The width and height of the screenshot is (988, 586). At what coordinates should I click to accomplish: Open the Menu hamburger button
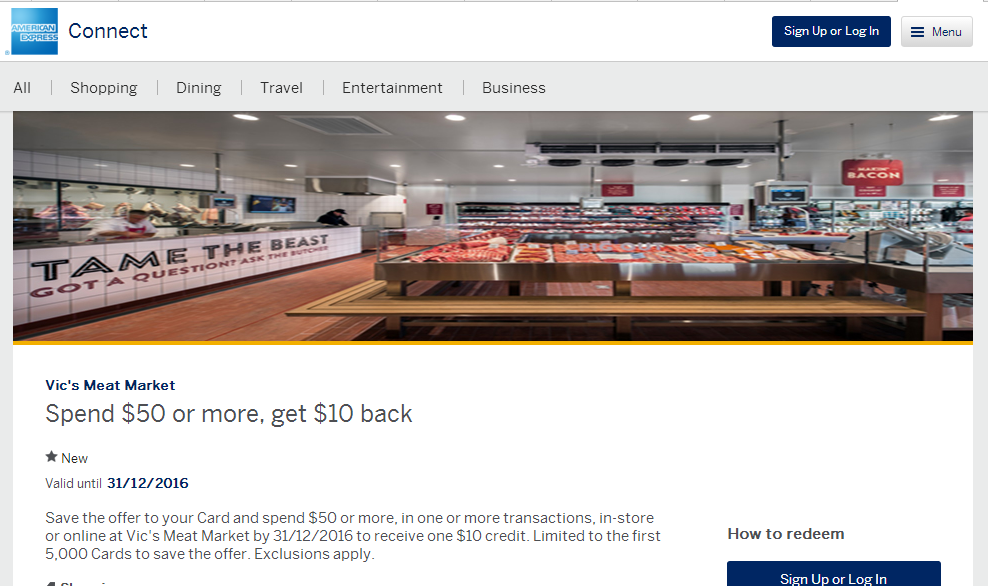(936, 32)
